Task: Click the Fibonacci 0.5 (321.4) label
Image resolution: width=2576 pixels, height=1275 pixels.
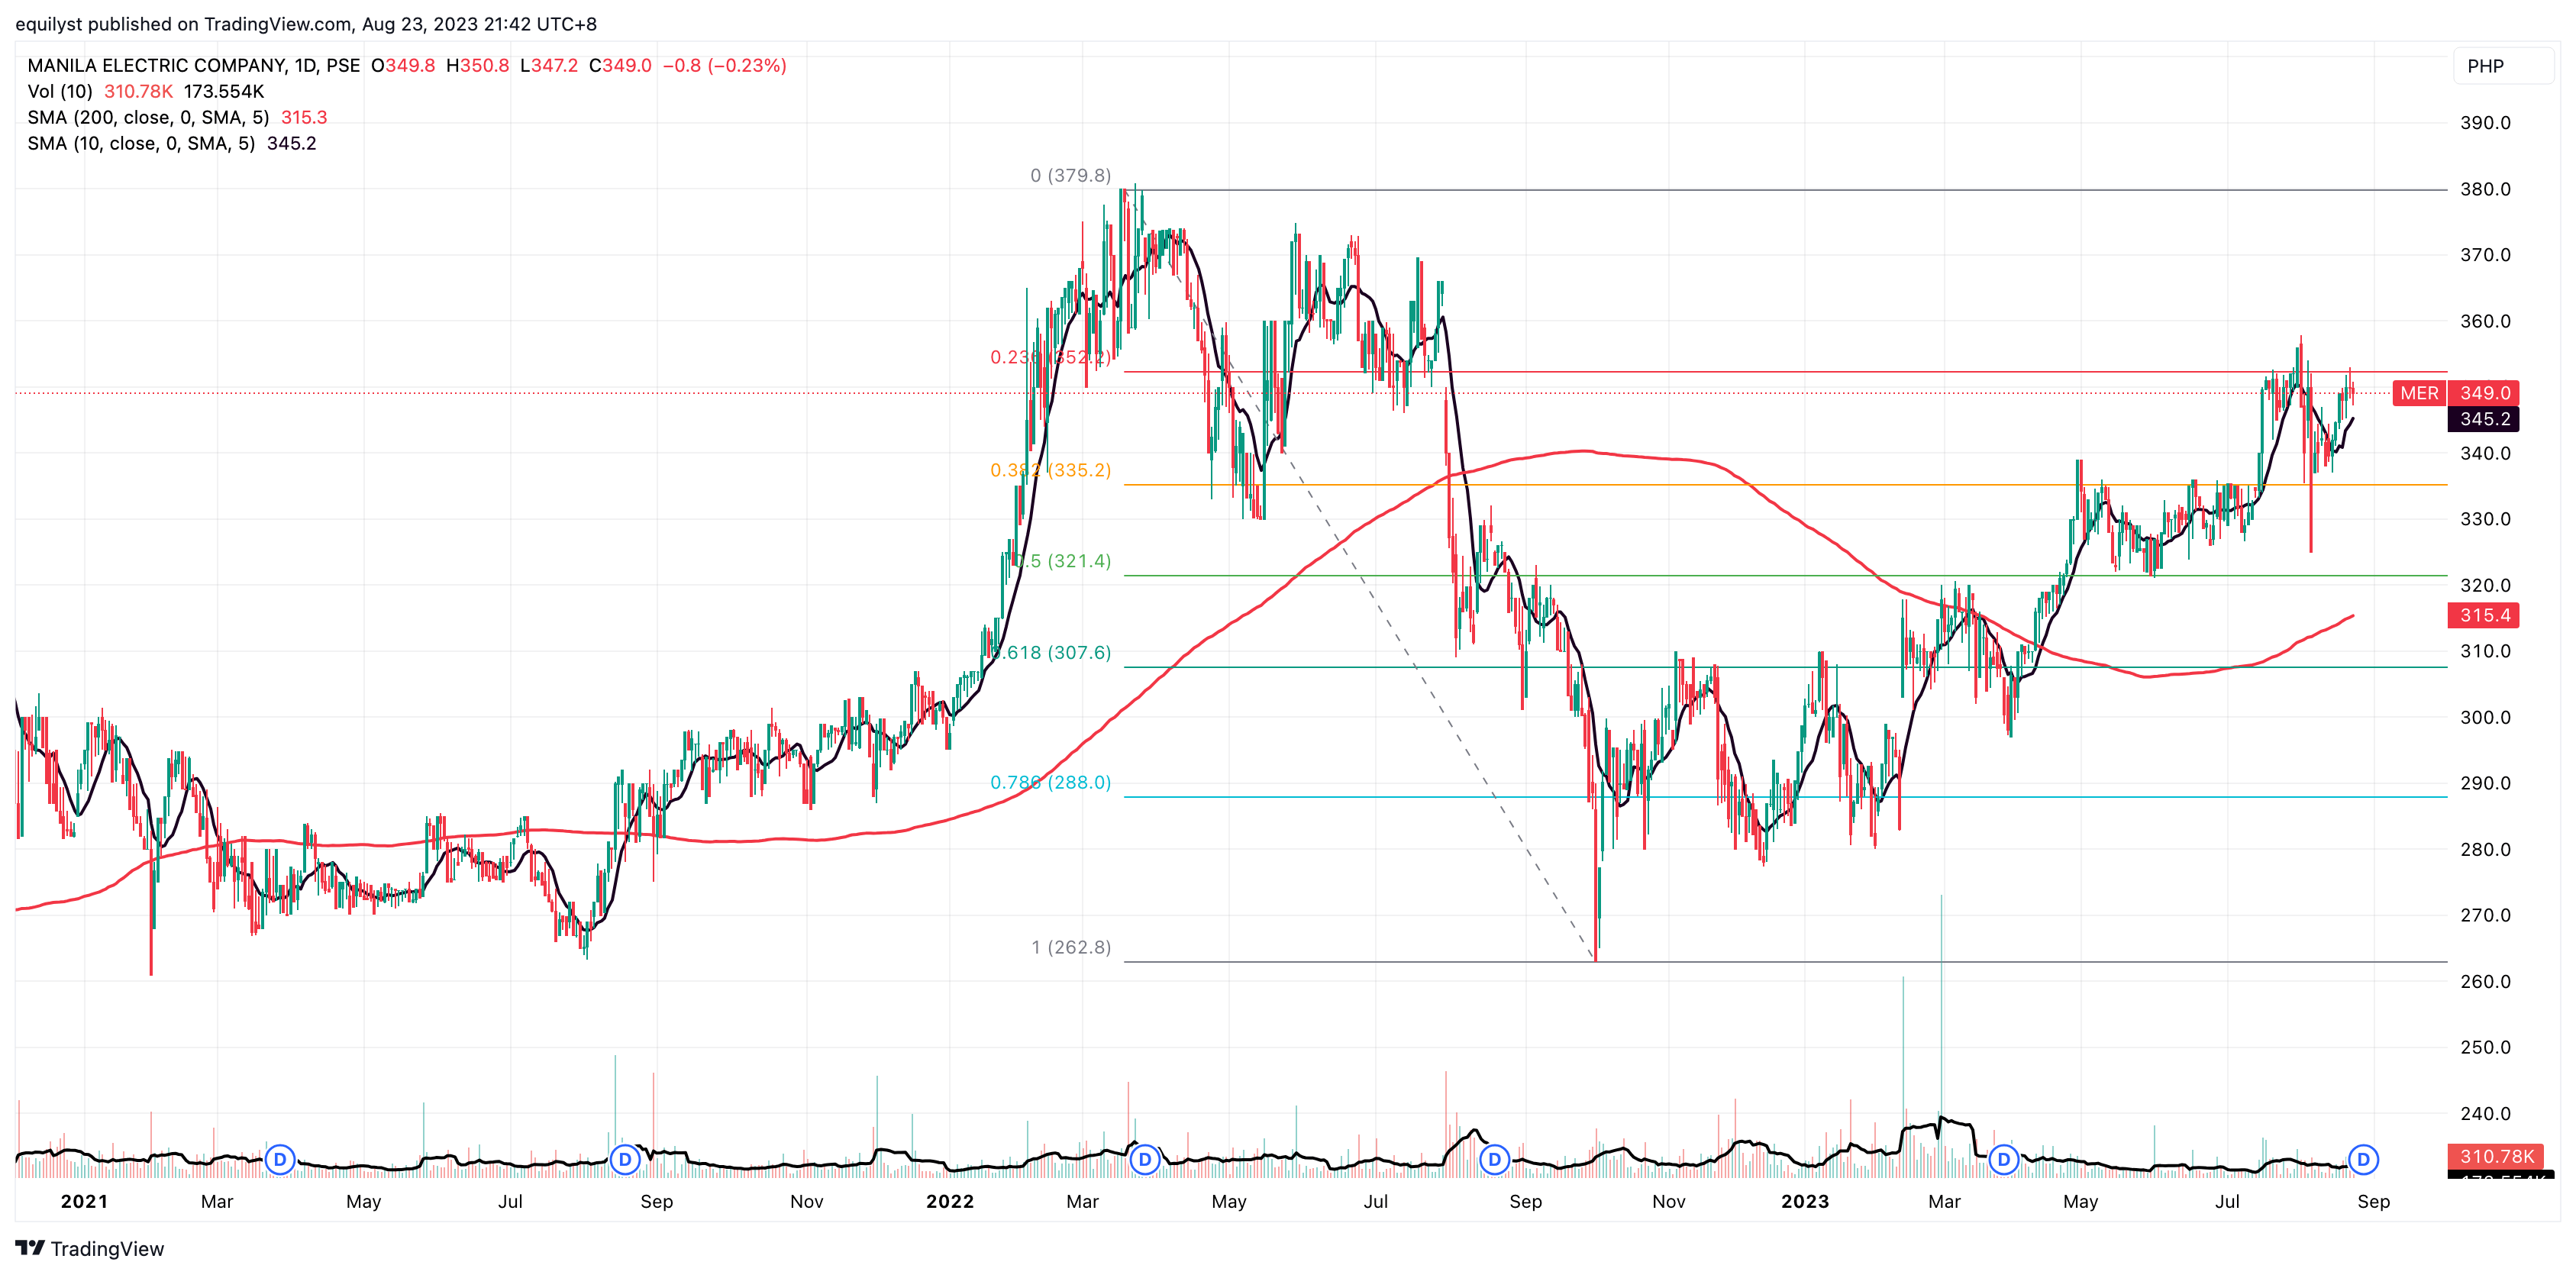Action: [1061, 561]
